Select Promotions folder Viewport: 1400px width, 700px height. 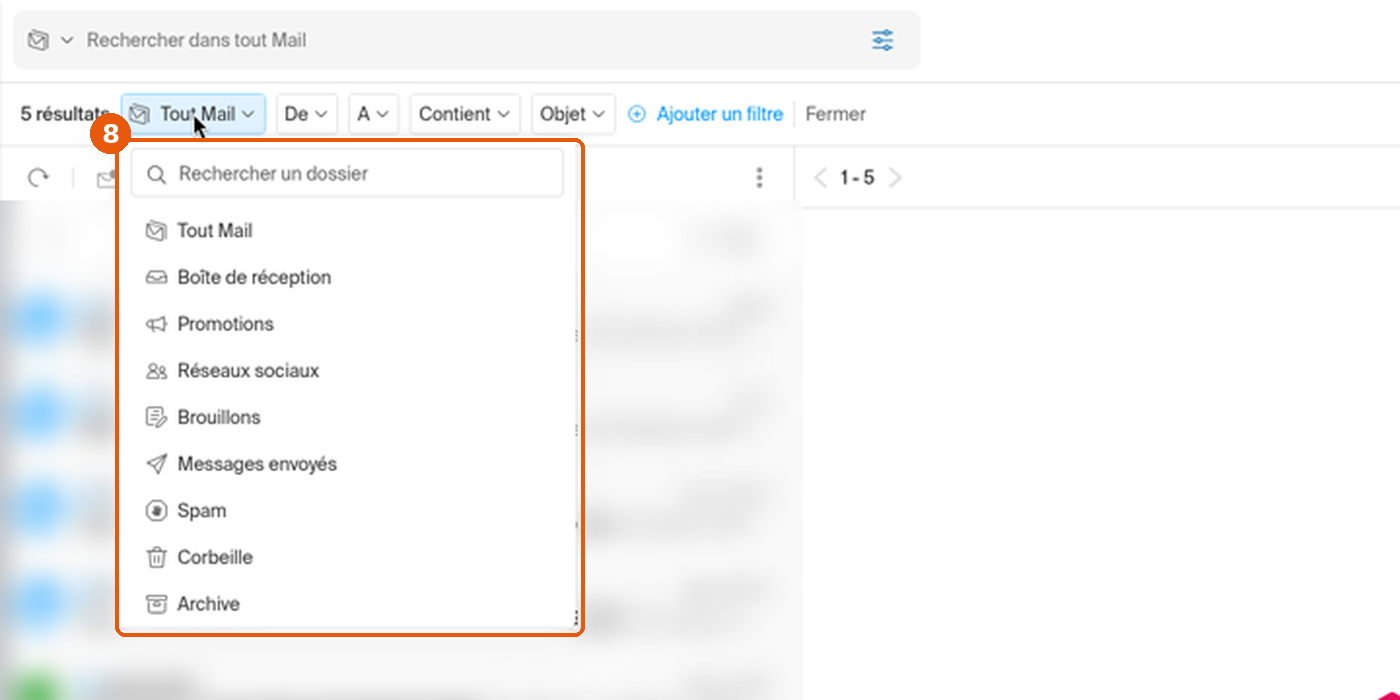click(347, 324)
